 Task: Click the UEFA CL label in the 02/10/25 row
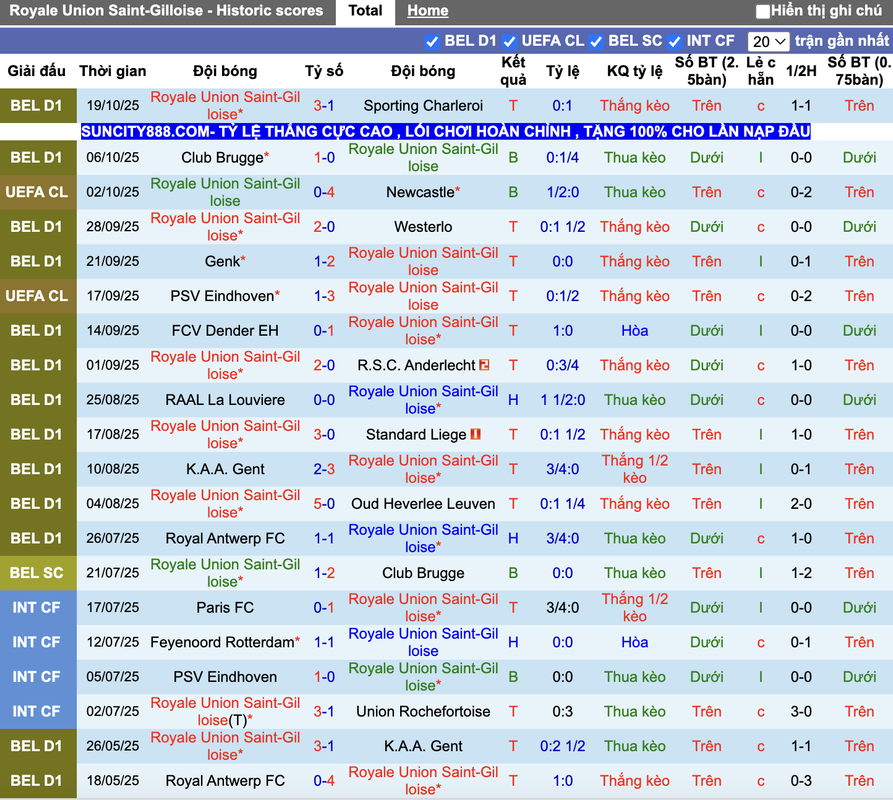tap(37, 192)
